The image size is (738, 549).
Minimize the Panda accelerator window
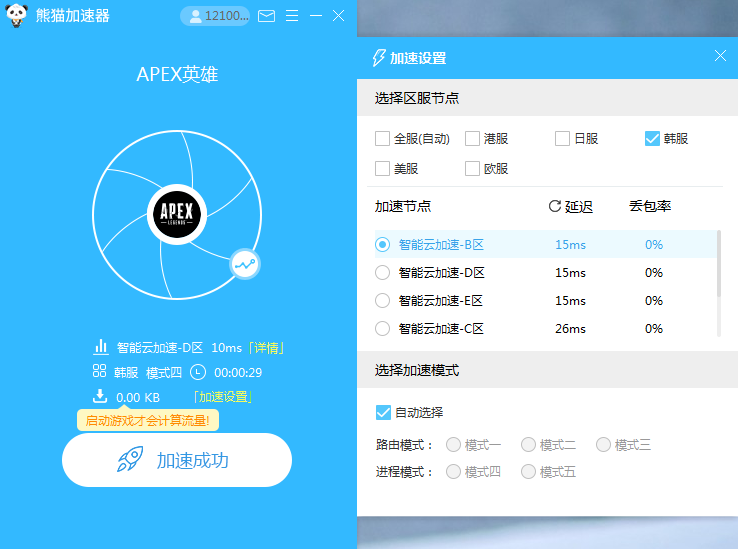[x=316, y=16]
